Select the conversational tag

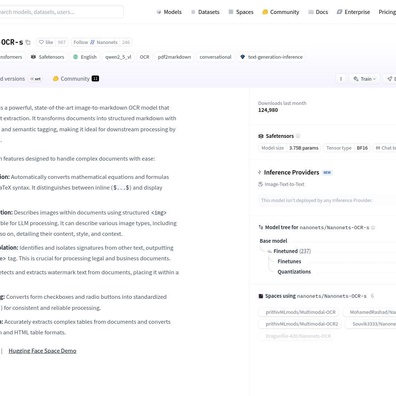point(215,57)
